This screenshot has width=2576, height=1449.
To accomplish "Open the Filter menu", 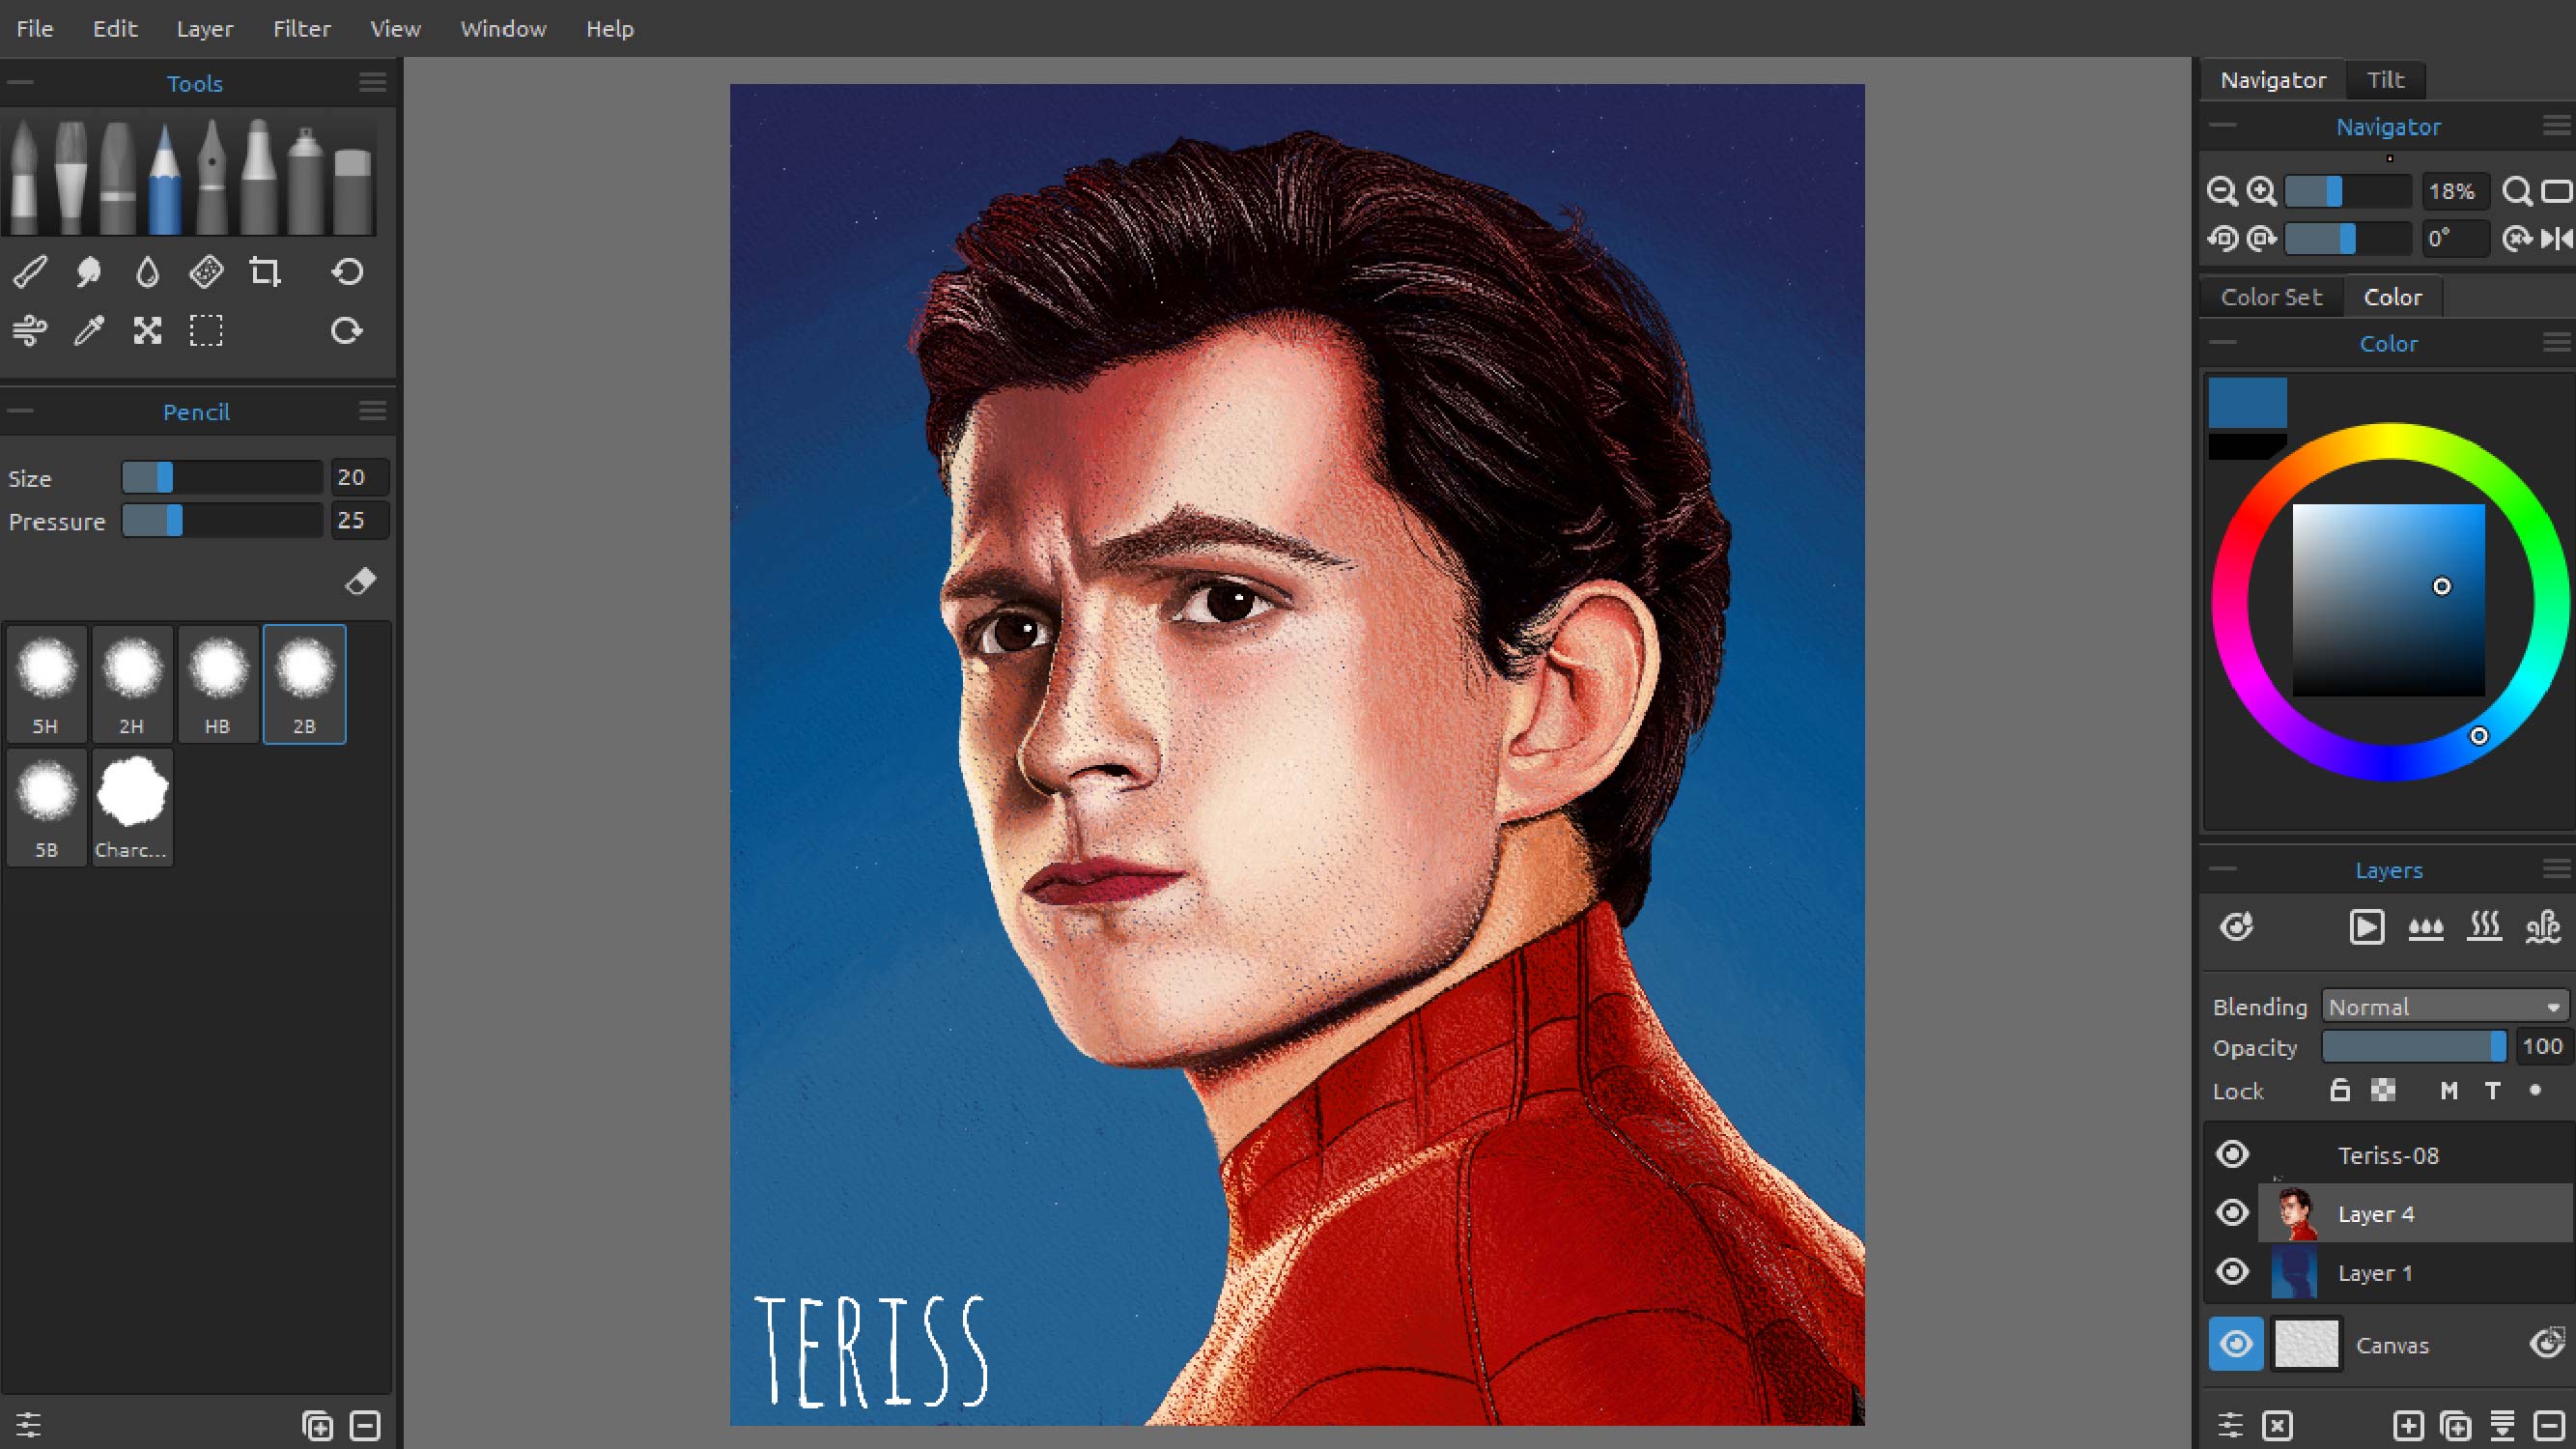I will pyautogui.click(x=301, y=29).
